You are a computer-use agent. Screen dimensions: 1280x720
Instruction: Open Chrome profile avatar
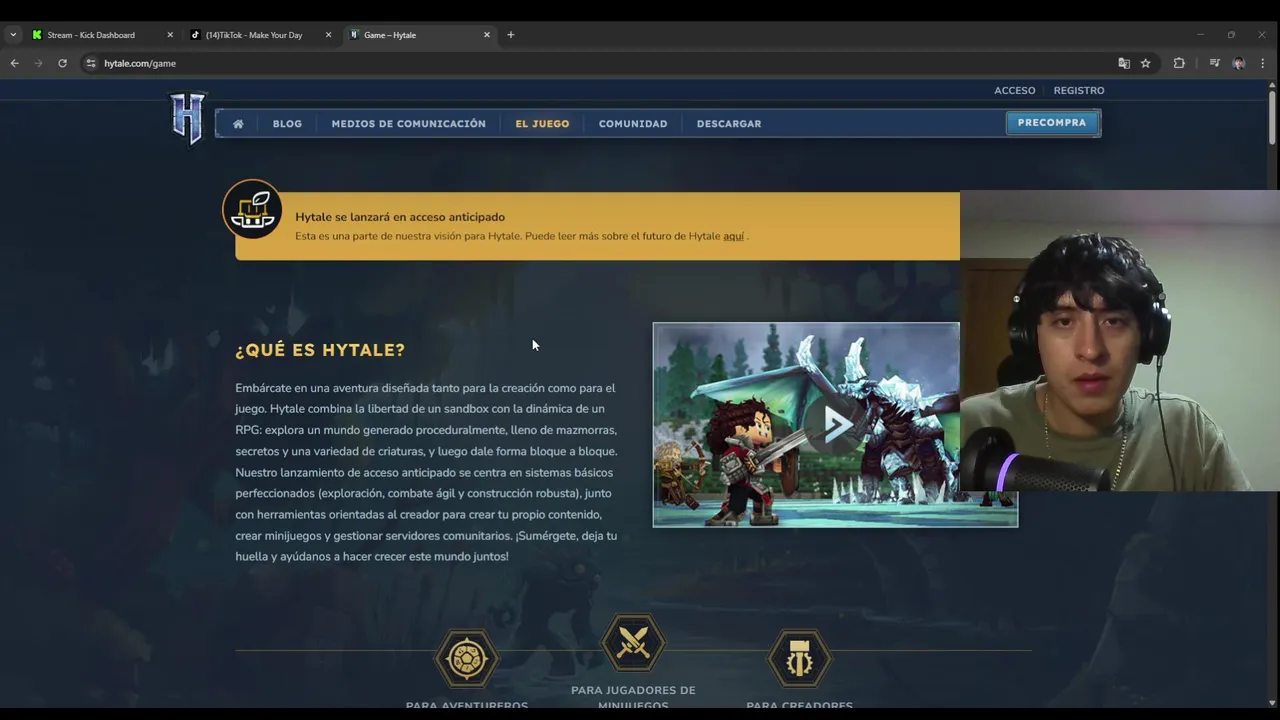click(1239, 63)
